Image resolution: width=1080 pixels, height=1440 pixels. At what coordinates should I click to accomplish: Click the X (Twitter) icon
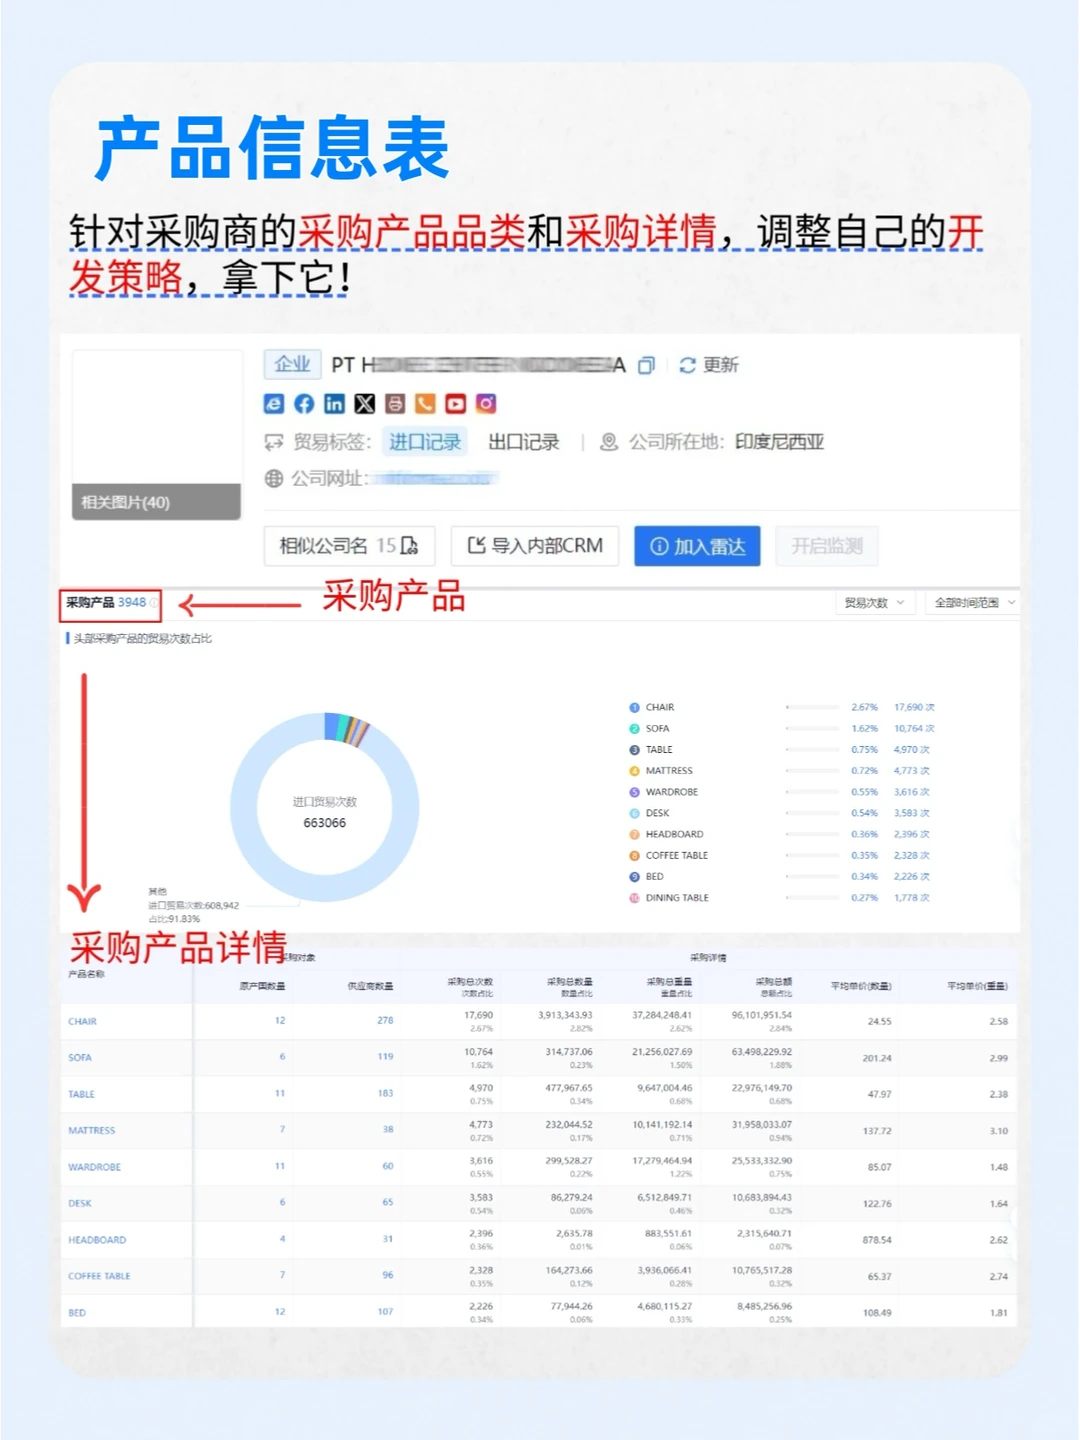364,404
